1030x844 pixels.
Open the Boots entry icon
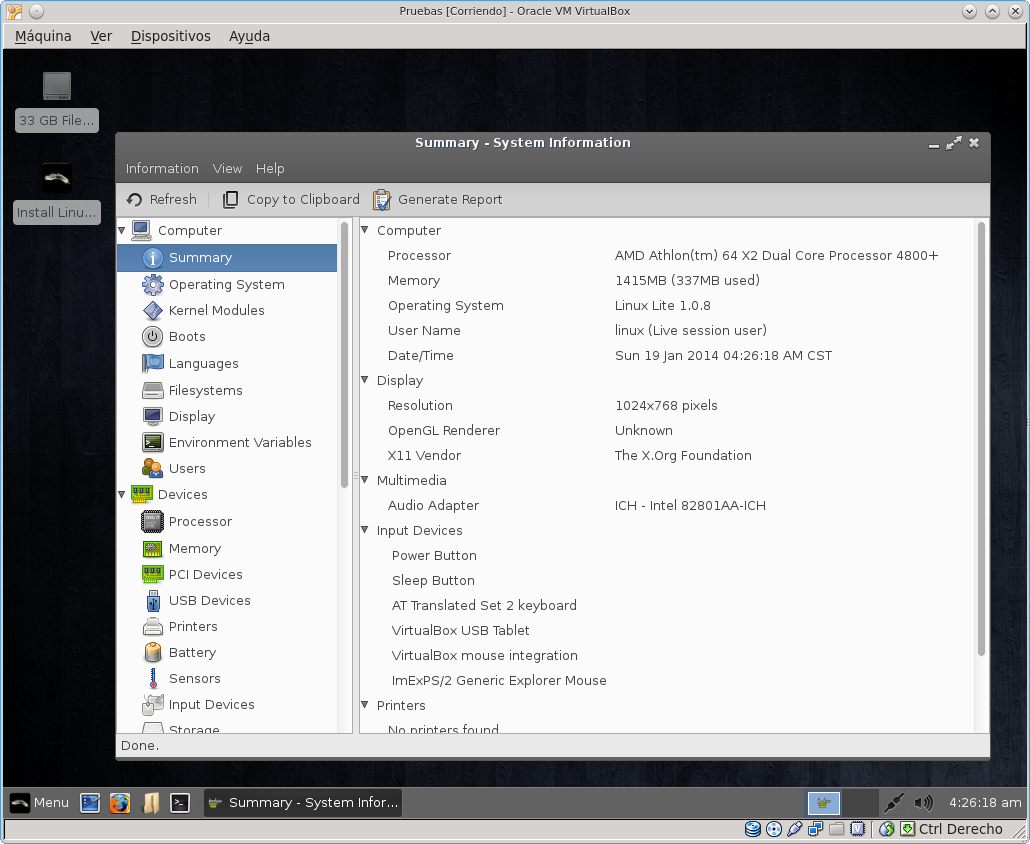tap(152, 337)
